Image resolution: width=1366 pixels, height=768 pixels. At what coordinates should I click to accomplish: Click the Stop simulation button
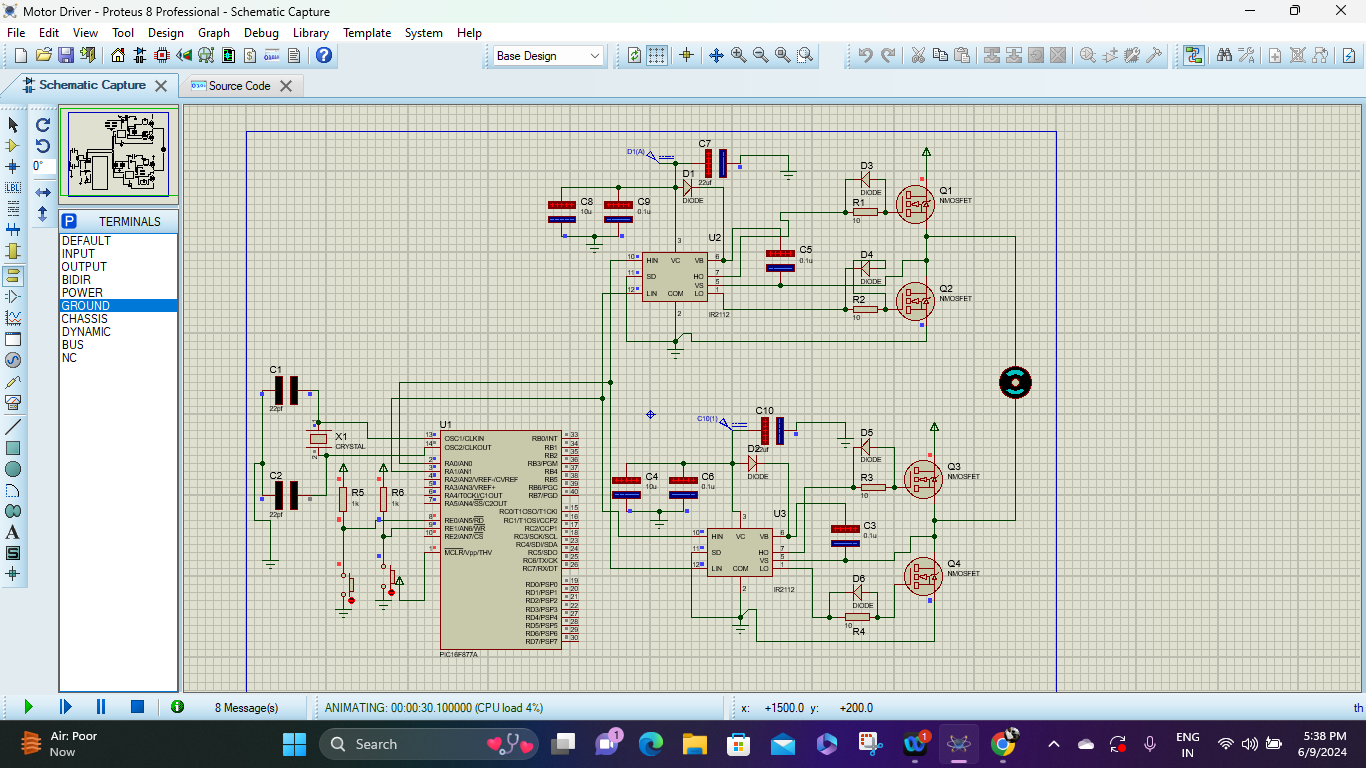pyautogui.click(x=138, y=707)
